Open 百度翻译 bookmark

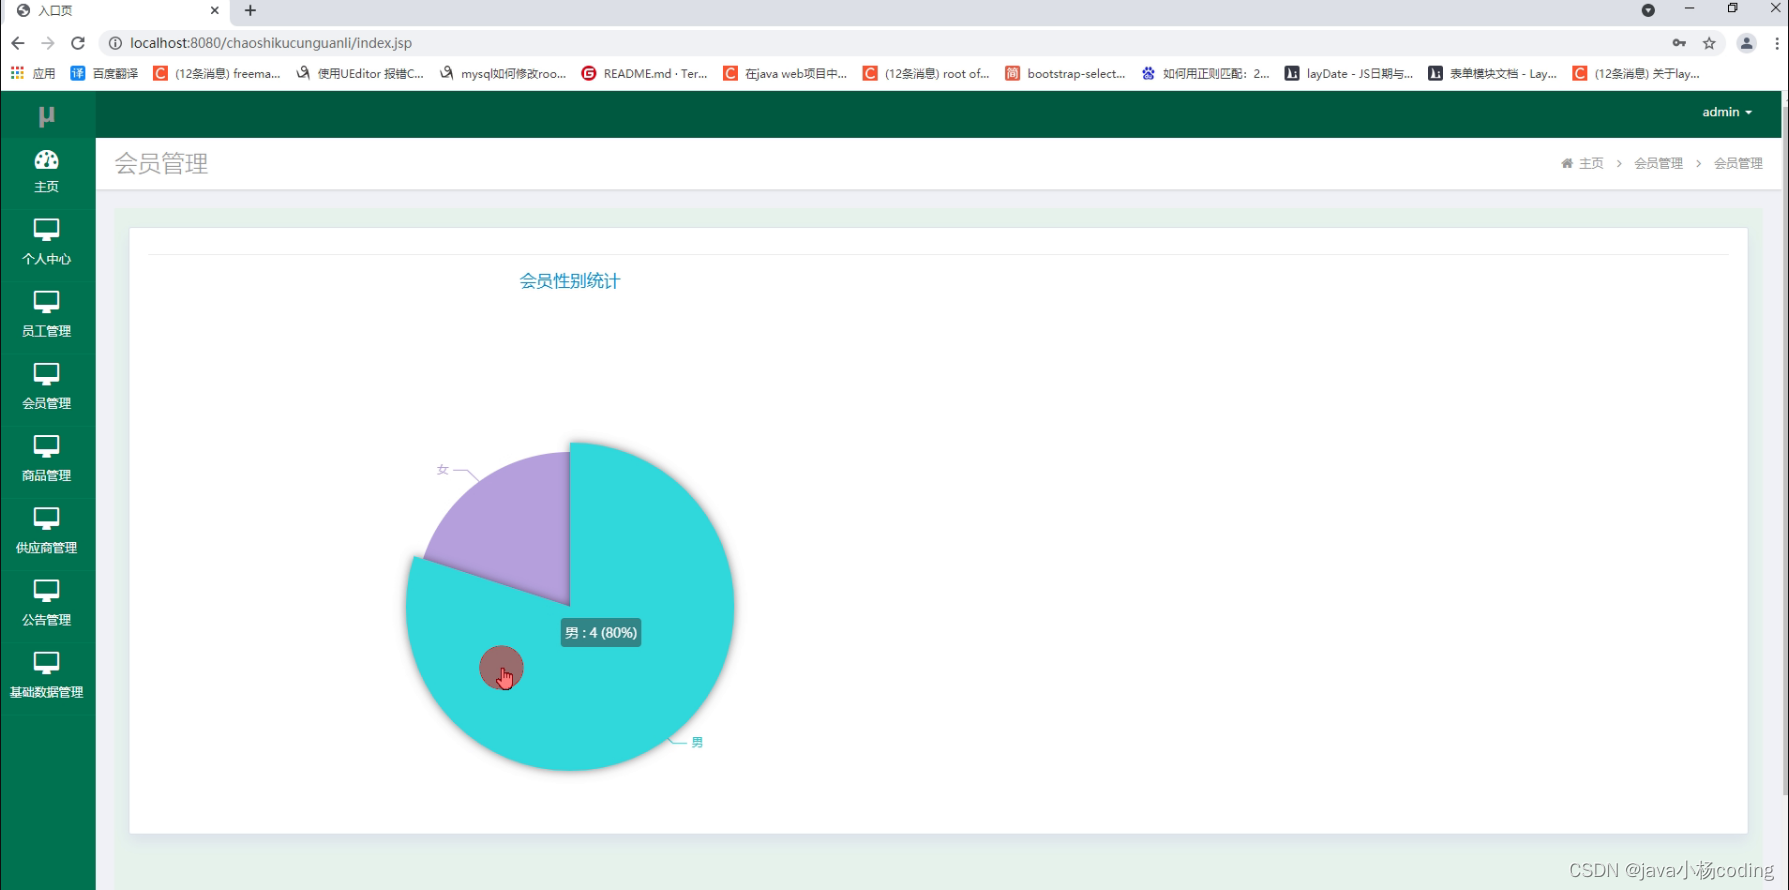[x=104, y=73]
